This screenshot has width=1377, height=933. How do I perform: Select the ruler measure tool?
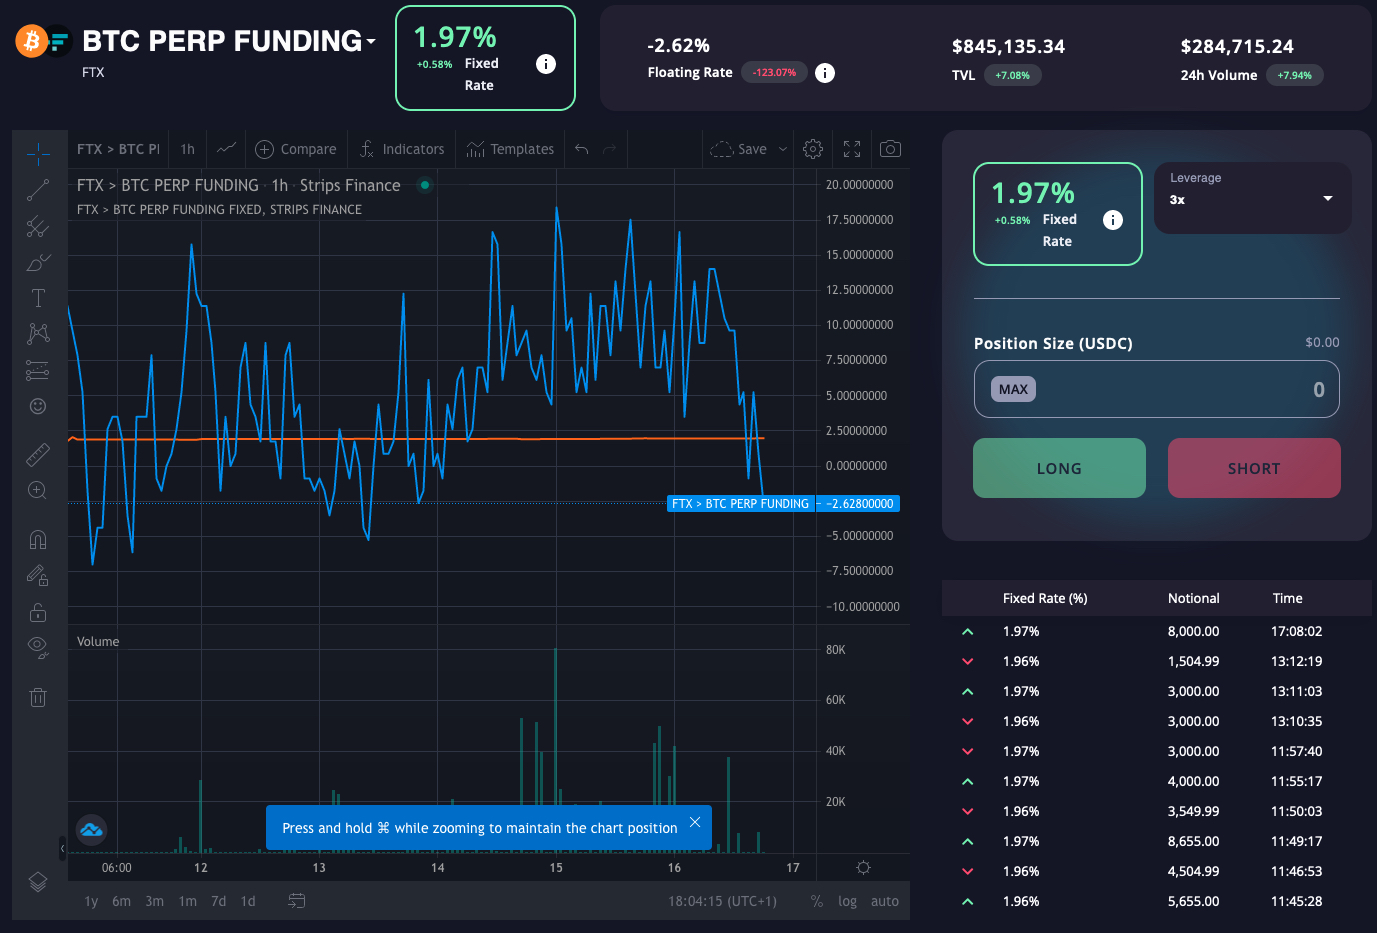[38, 455]
